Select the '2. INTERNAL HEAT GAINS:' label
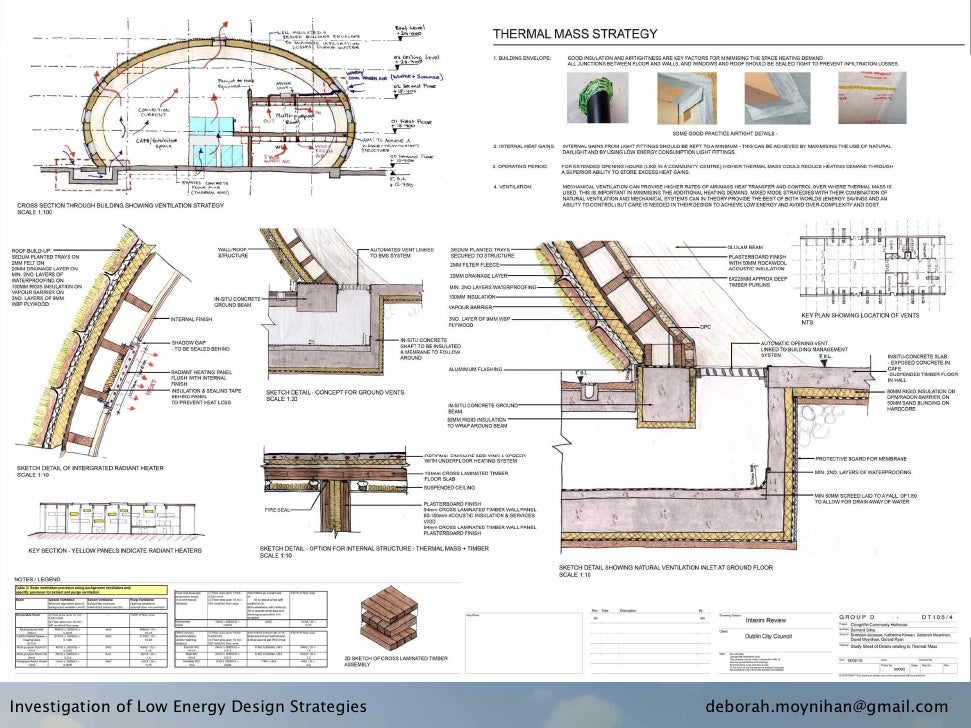The width and height of the screenshot is (971, 728). click(524, 147)
